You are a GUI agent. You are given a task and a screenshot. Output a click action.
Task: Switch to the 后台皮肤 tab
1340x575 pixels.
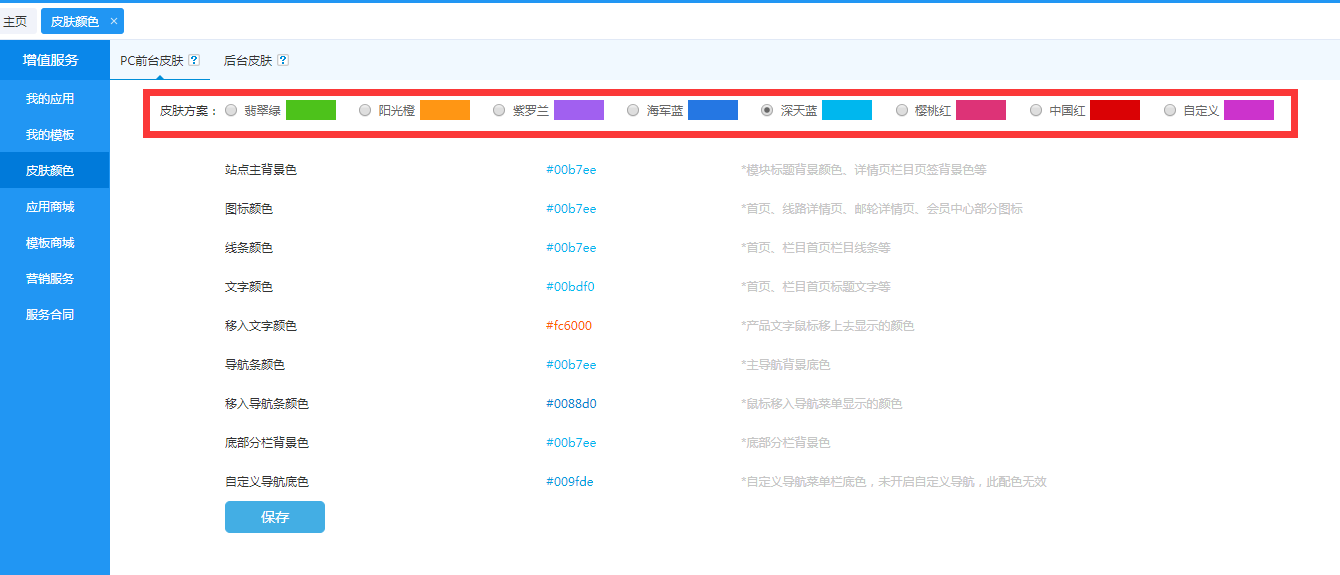tap(248, 60)
